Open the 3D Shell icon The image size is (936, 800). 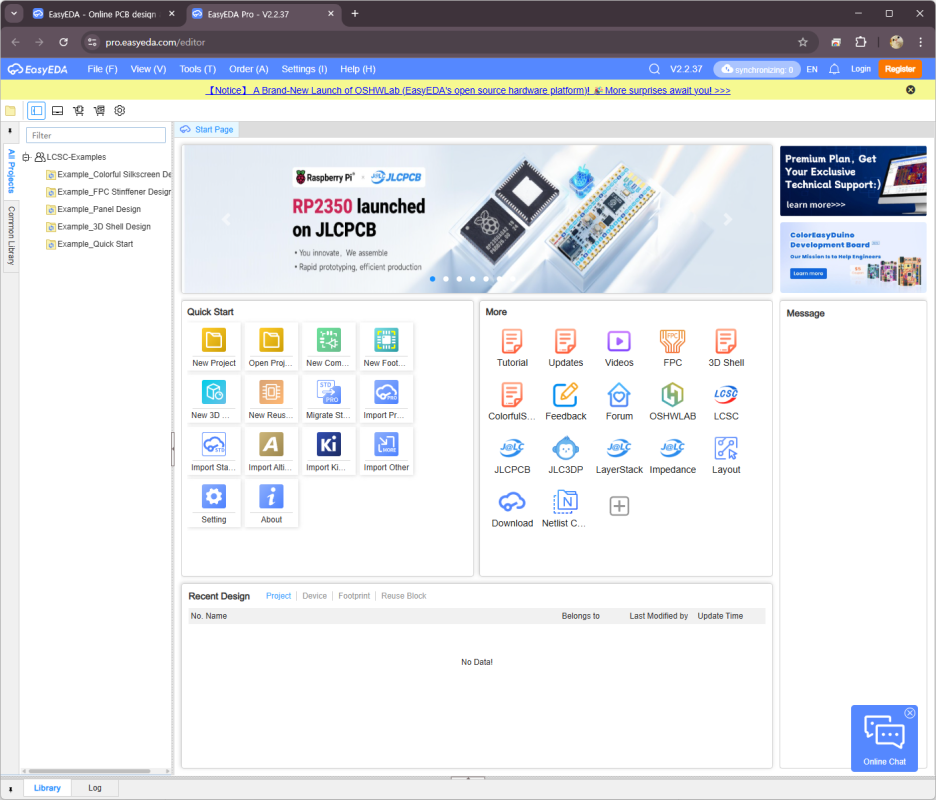click(726, 341)
